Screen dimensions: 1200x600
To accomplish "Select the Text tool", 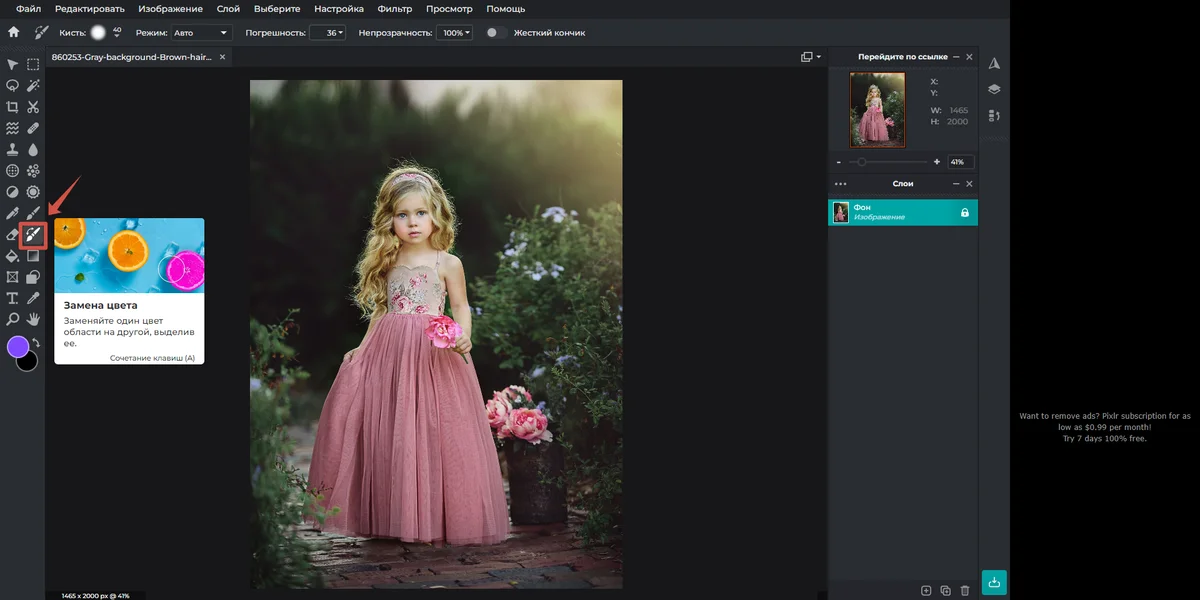I will tap(12, 298).
